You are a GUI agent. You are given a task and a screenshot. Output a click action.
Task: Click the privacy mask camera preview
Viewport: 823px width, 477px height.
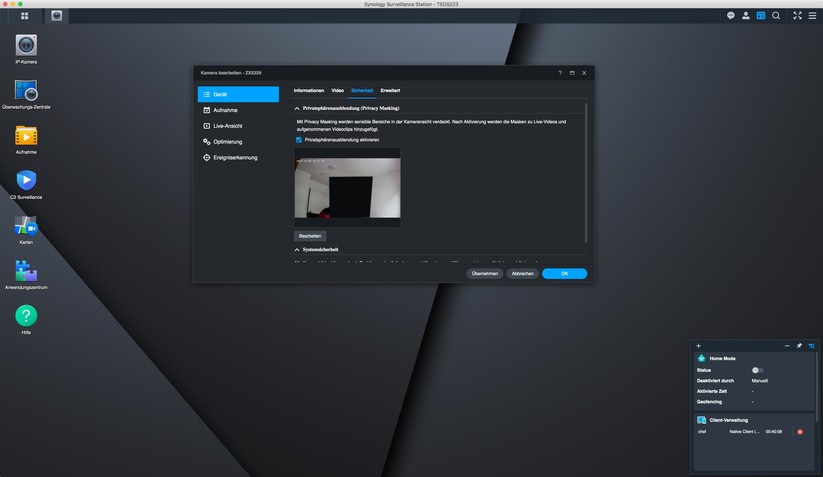tap(347, 187)
